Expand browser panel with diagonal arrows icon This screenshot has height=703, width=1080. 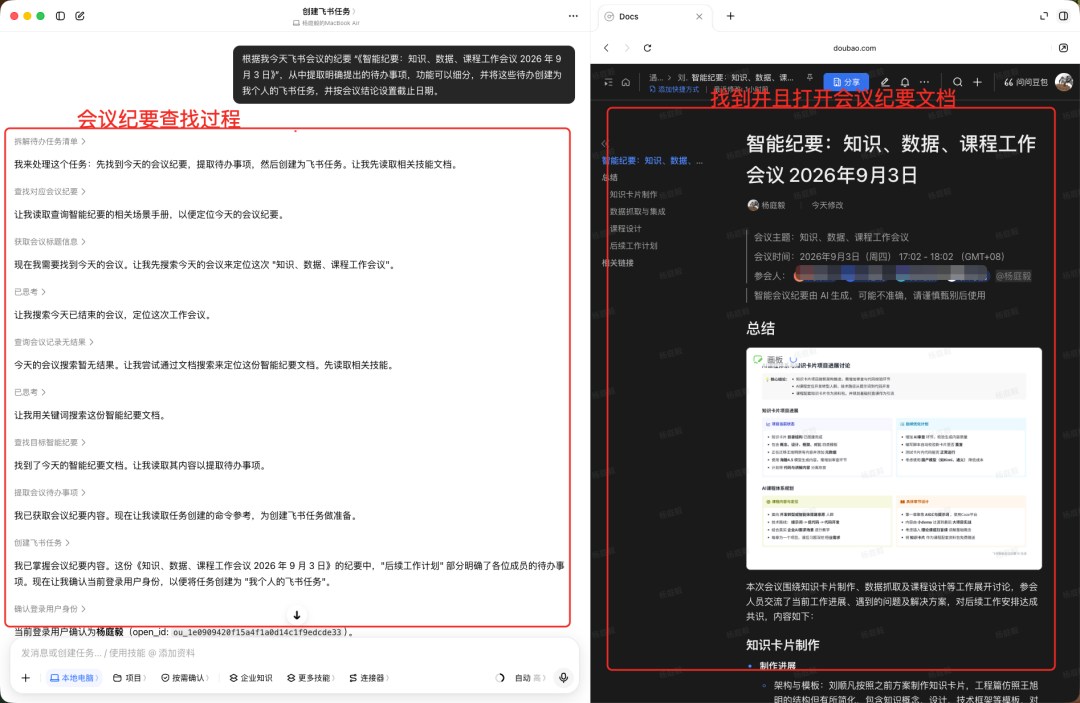click(x=1044, y=16)
